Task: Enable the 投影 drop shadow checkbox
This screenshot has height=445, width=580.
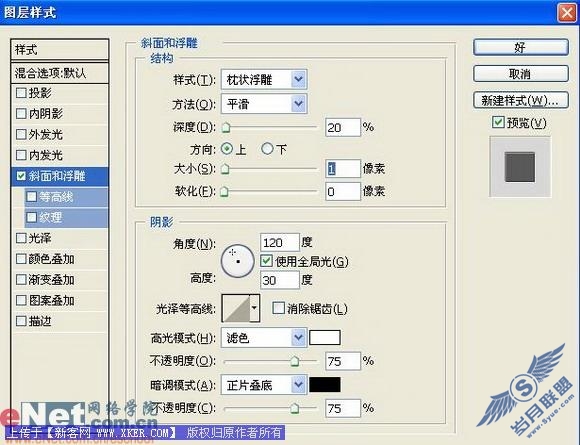Action: (x=21, y=92)
